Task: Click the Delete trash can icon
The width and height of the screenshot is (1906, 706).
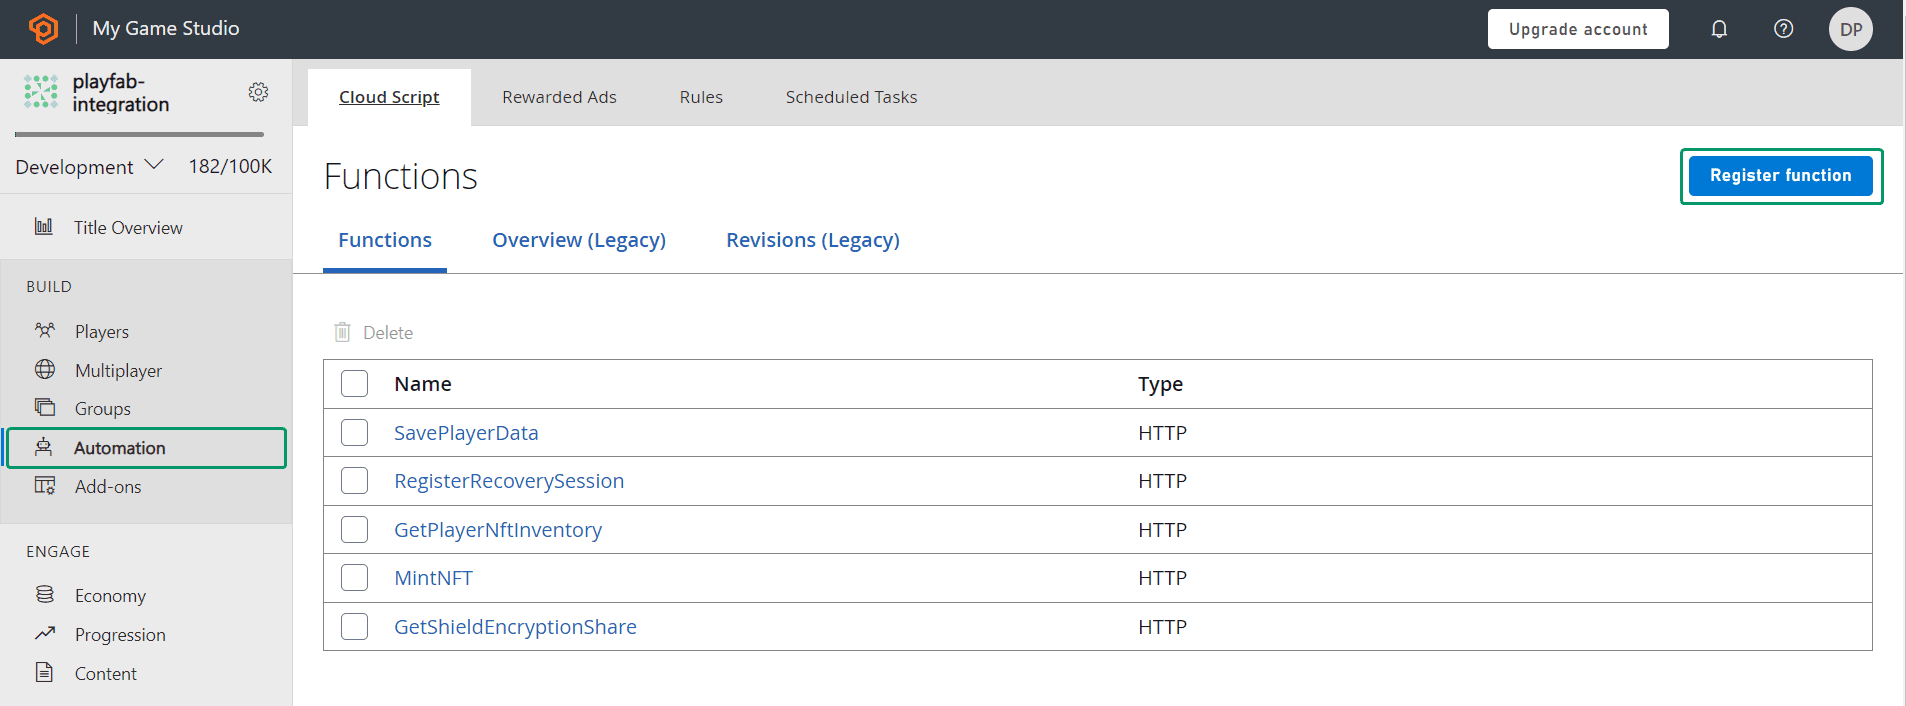Action: point(342,332)
